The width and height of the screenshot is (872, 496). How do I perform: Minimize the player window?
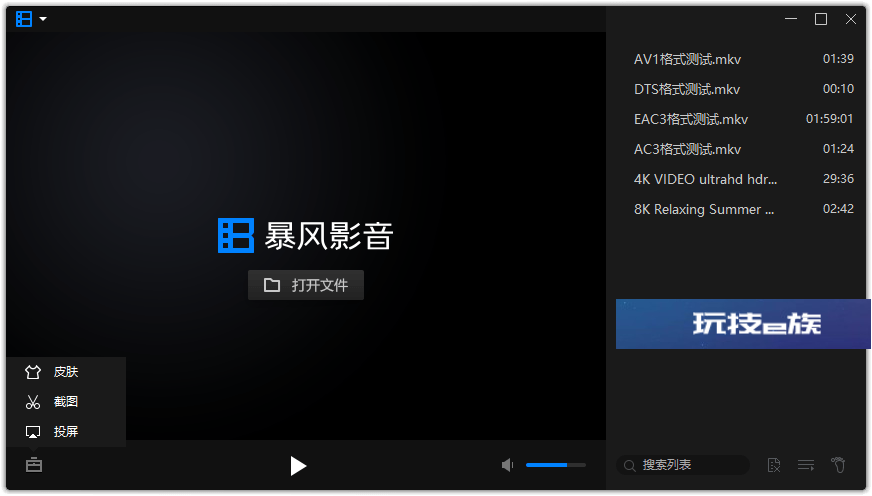[791, 19]
